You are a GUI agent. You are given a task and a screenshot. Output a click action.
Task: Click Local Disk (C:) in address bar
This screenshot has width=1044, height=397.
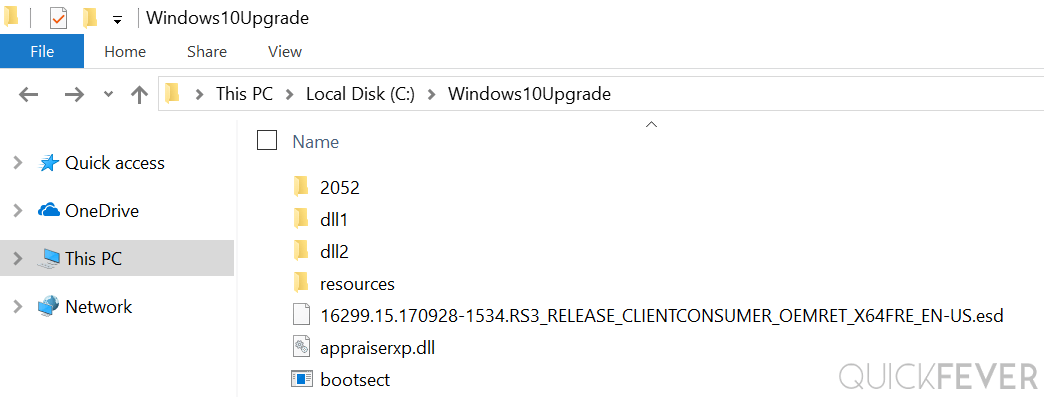[360, 94]
